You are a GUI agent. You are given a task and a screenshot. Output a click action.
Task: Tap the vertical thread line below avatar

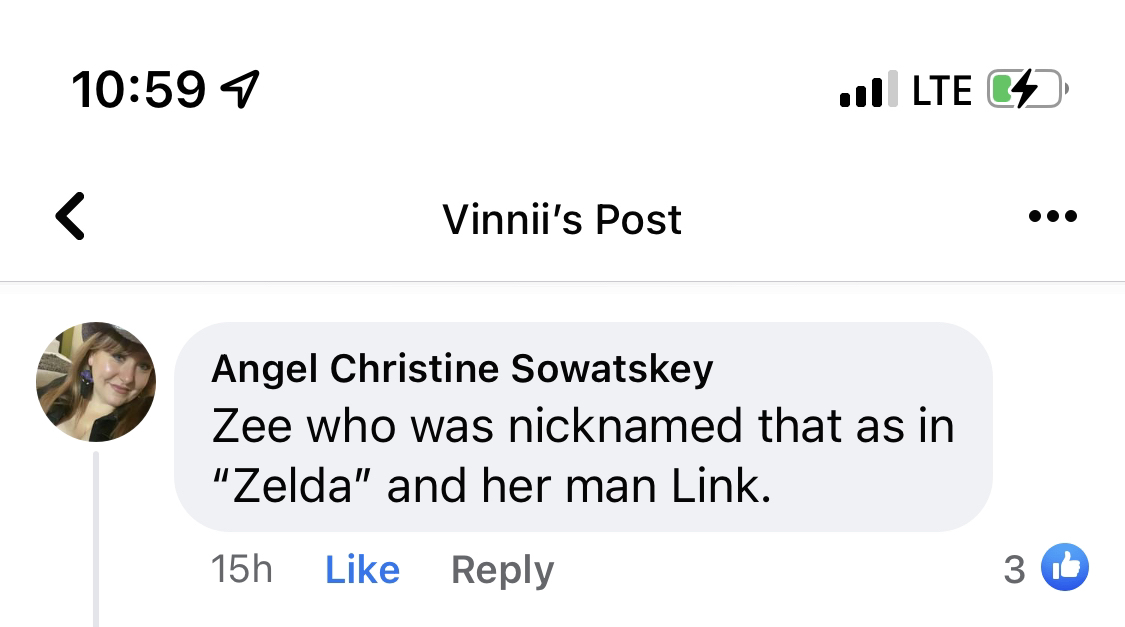pyautogui.click(x=97, y=540)
